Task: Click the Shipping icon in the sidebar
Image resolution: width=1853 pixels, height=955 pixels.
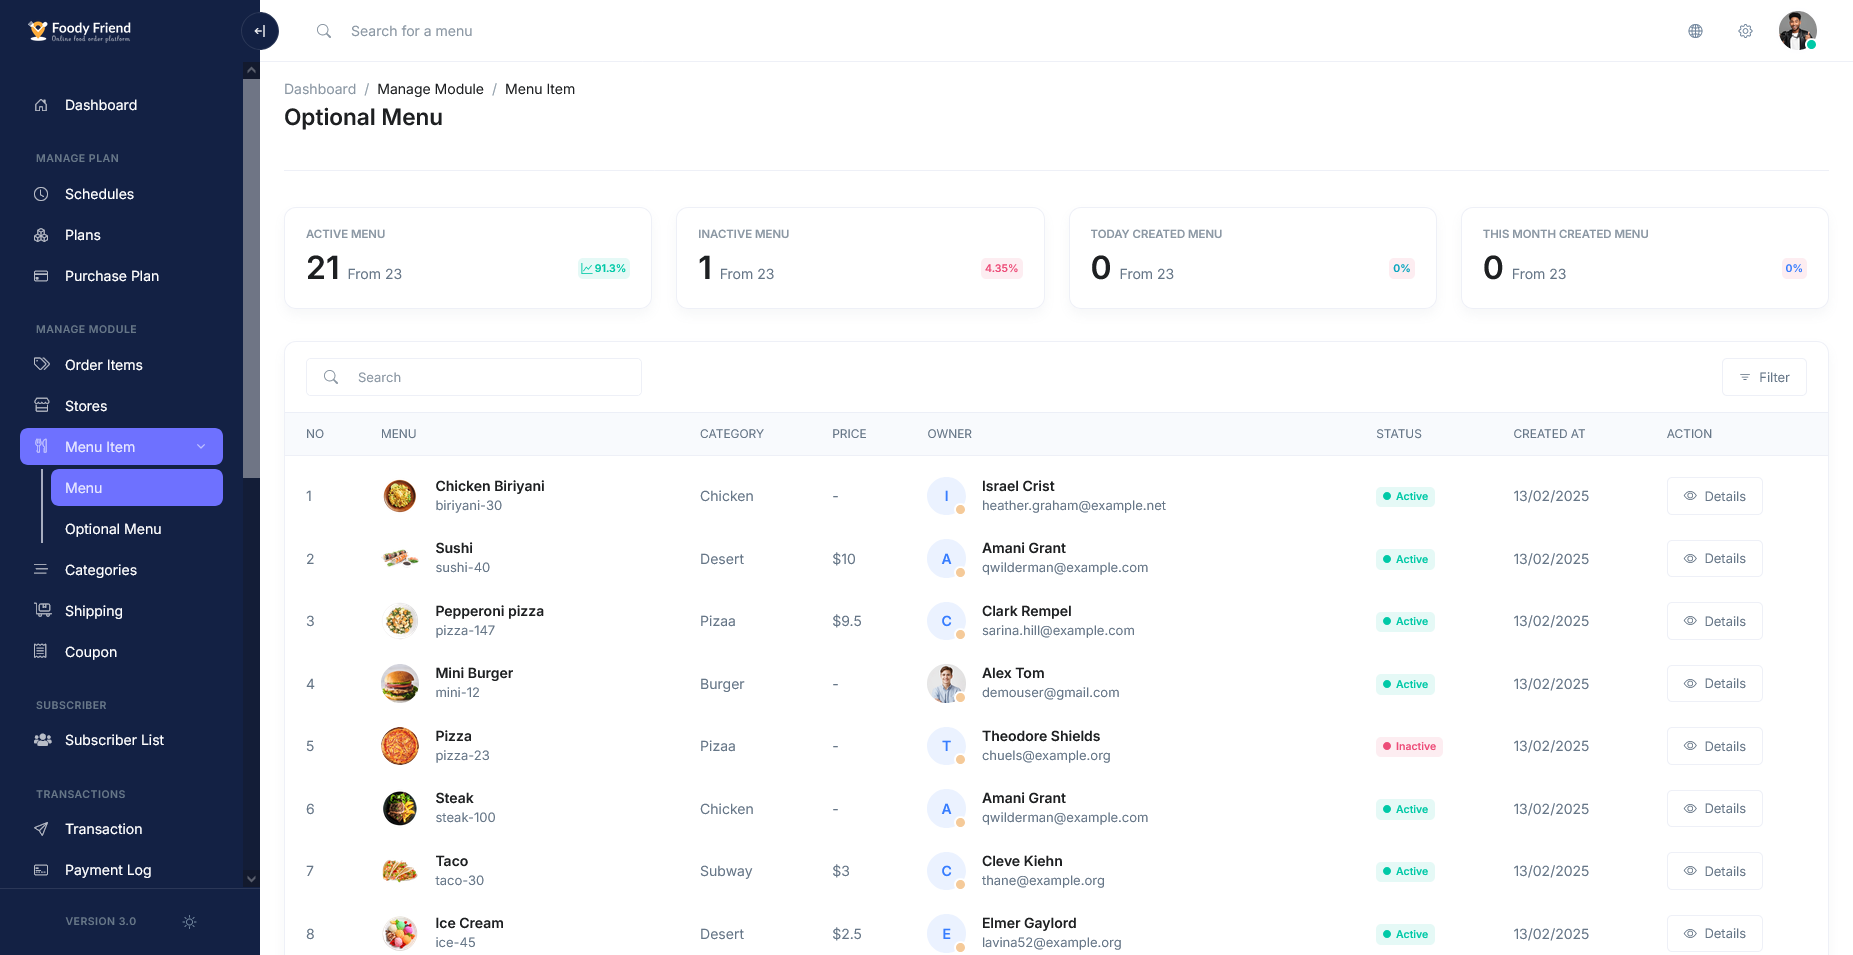Action: pos(42,611)
